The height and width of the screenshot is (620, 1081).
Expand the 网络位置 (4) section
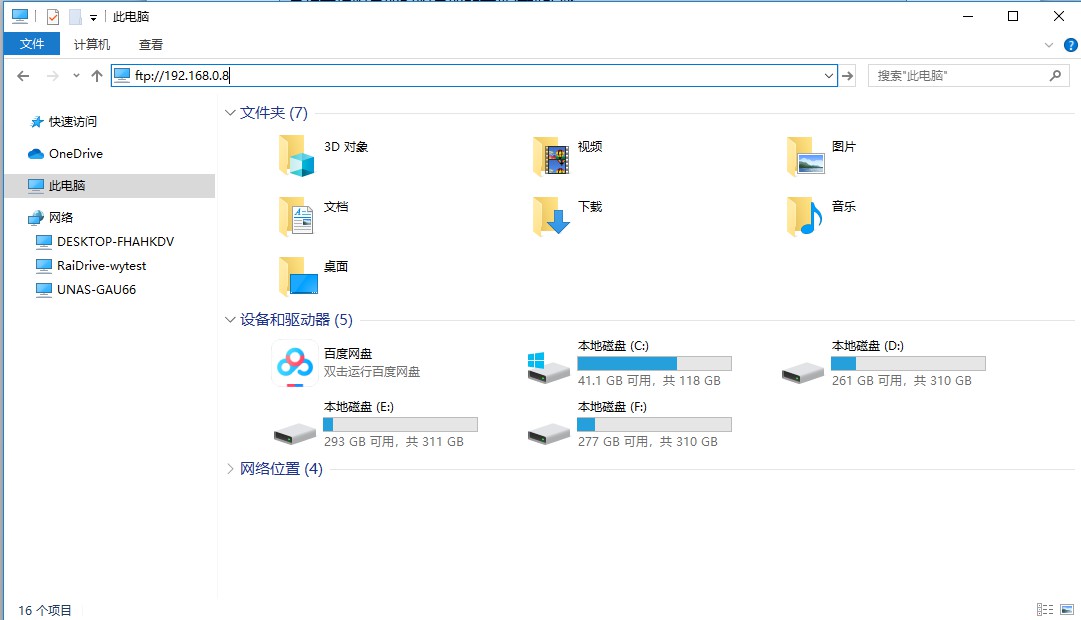coord(230,468)
